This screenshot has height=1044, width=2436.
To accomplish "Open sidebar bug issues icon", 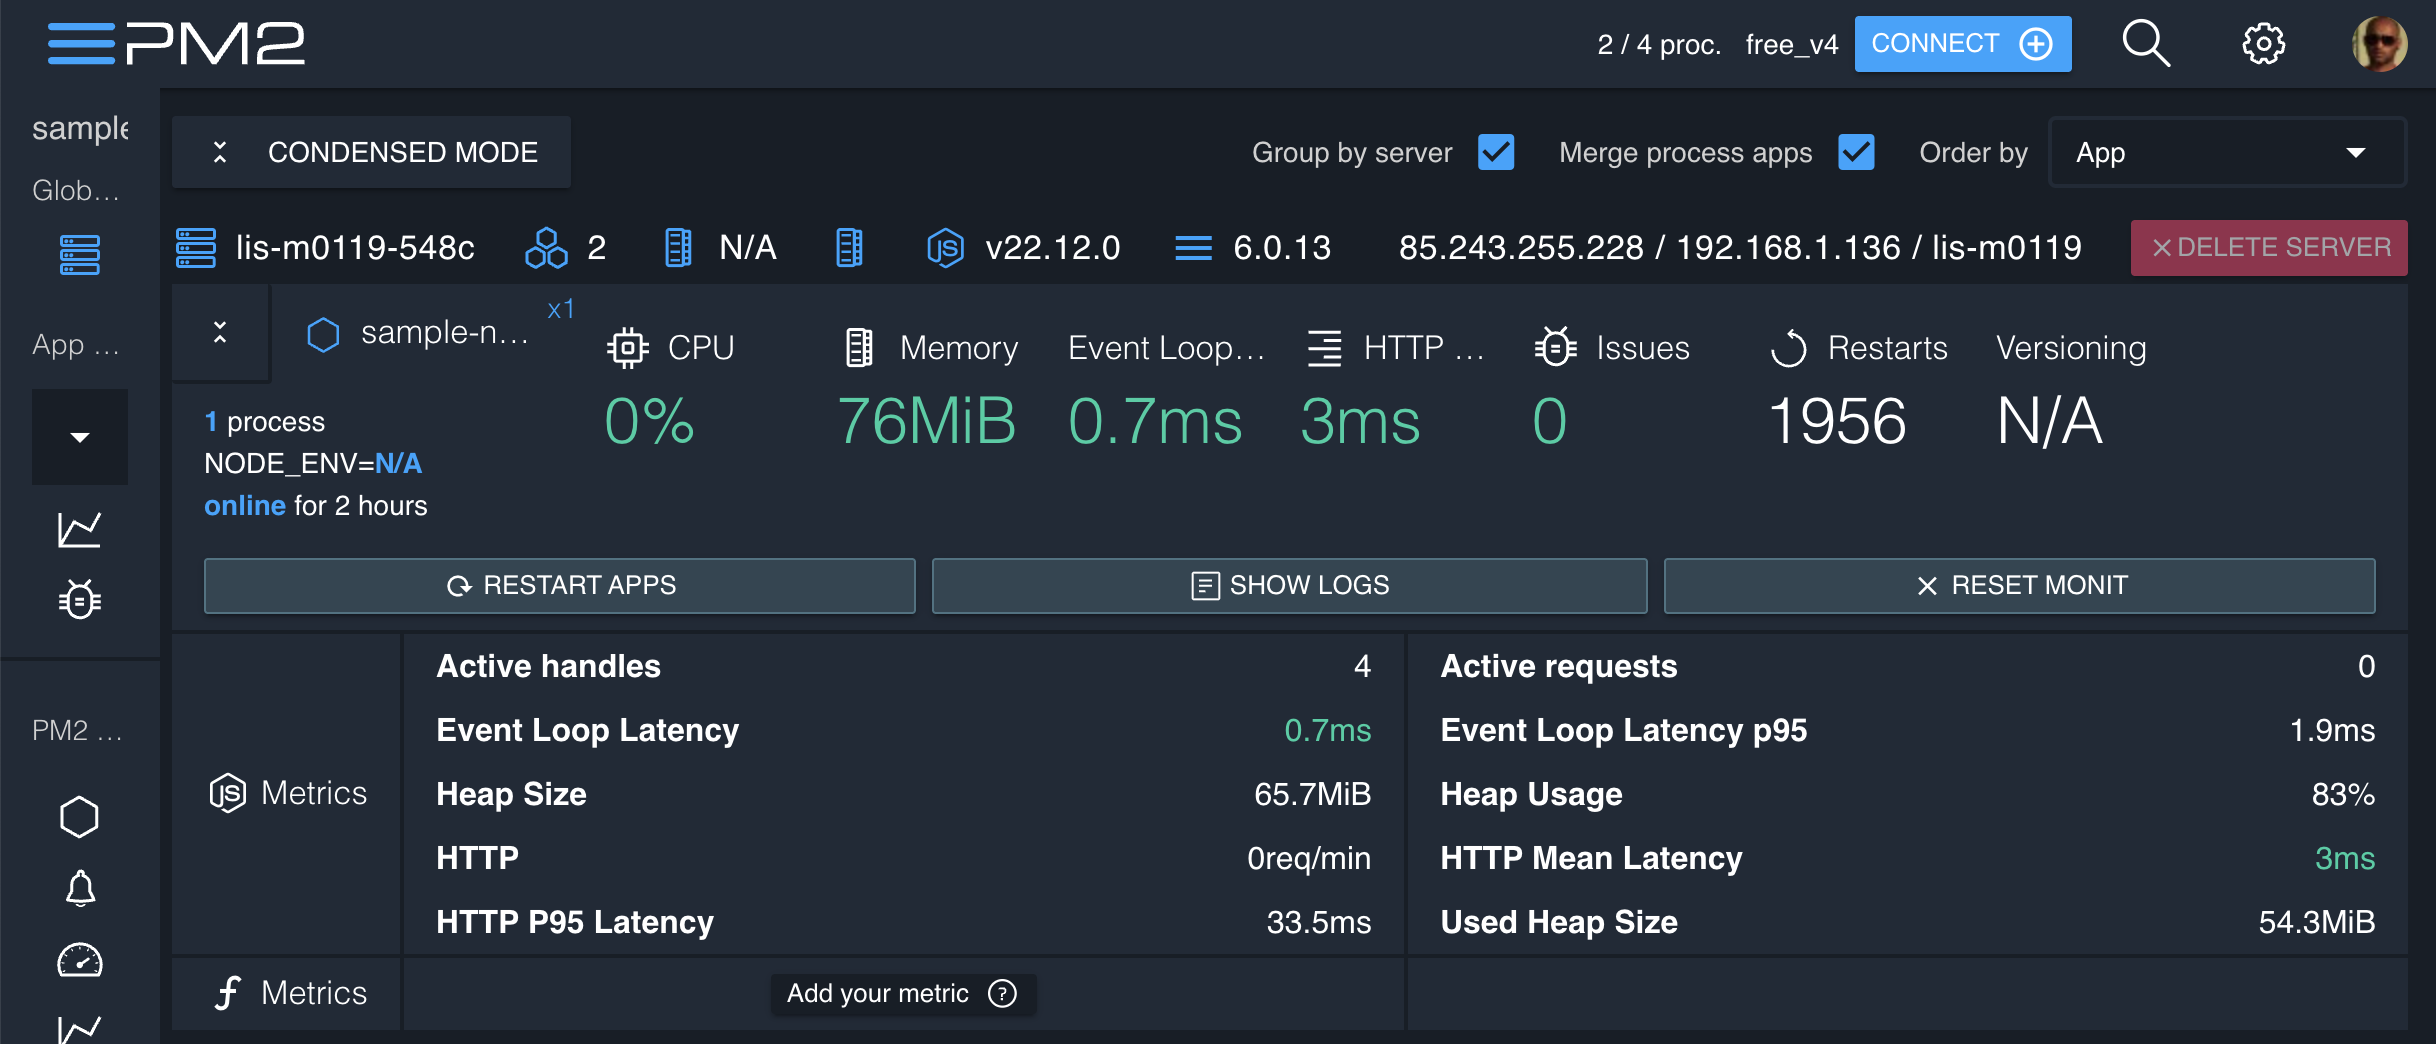I will point(80,599).
